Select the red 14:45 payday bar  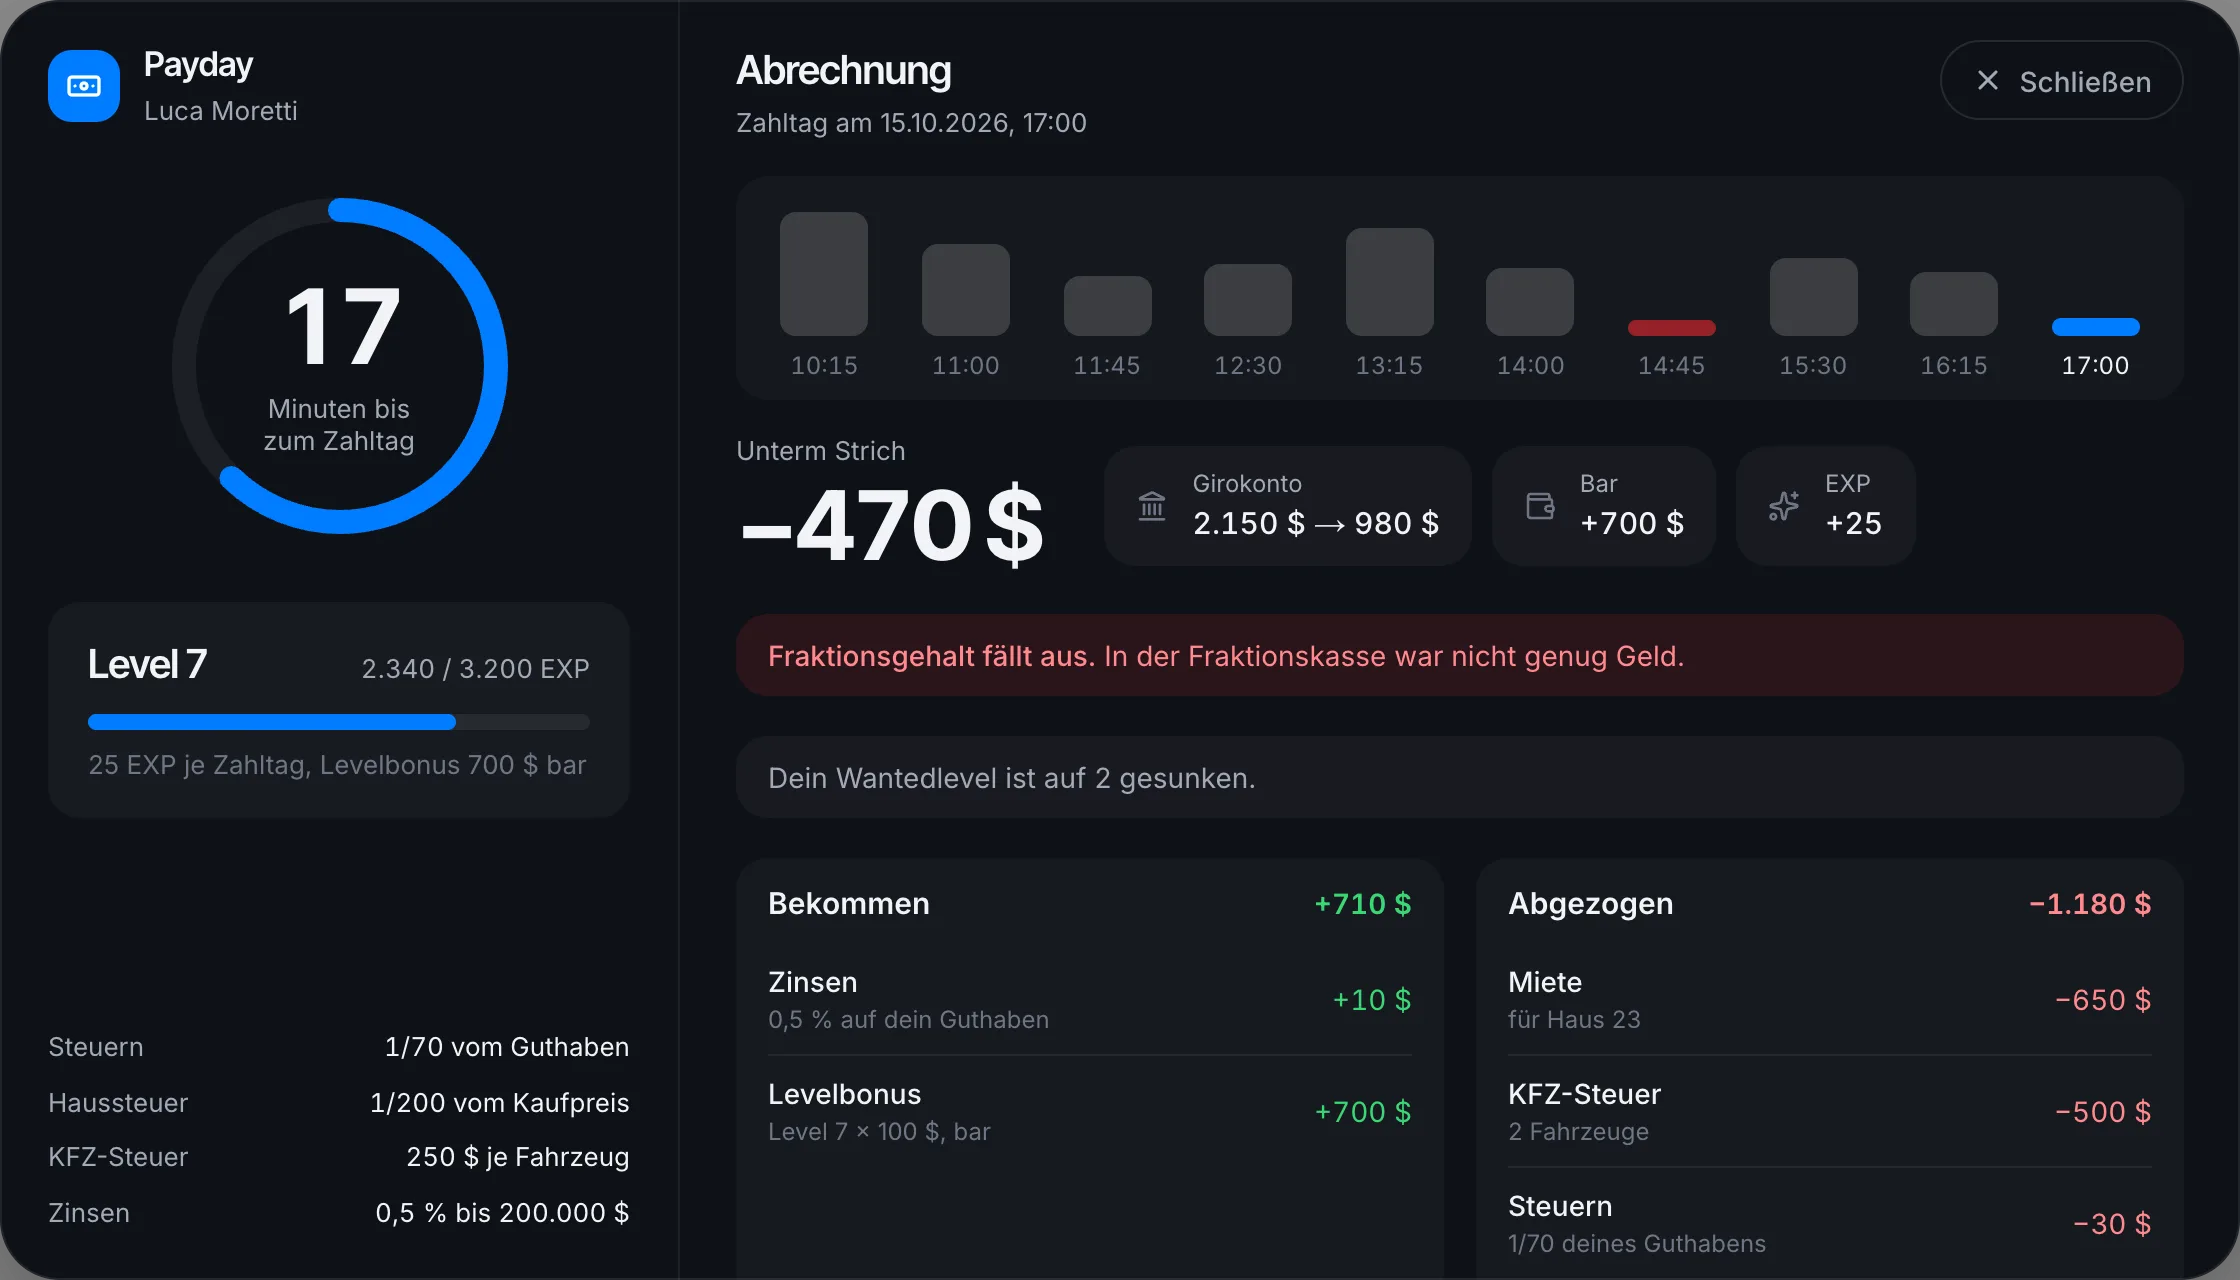click(x=1672, y=328)
